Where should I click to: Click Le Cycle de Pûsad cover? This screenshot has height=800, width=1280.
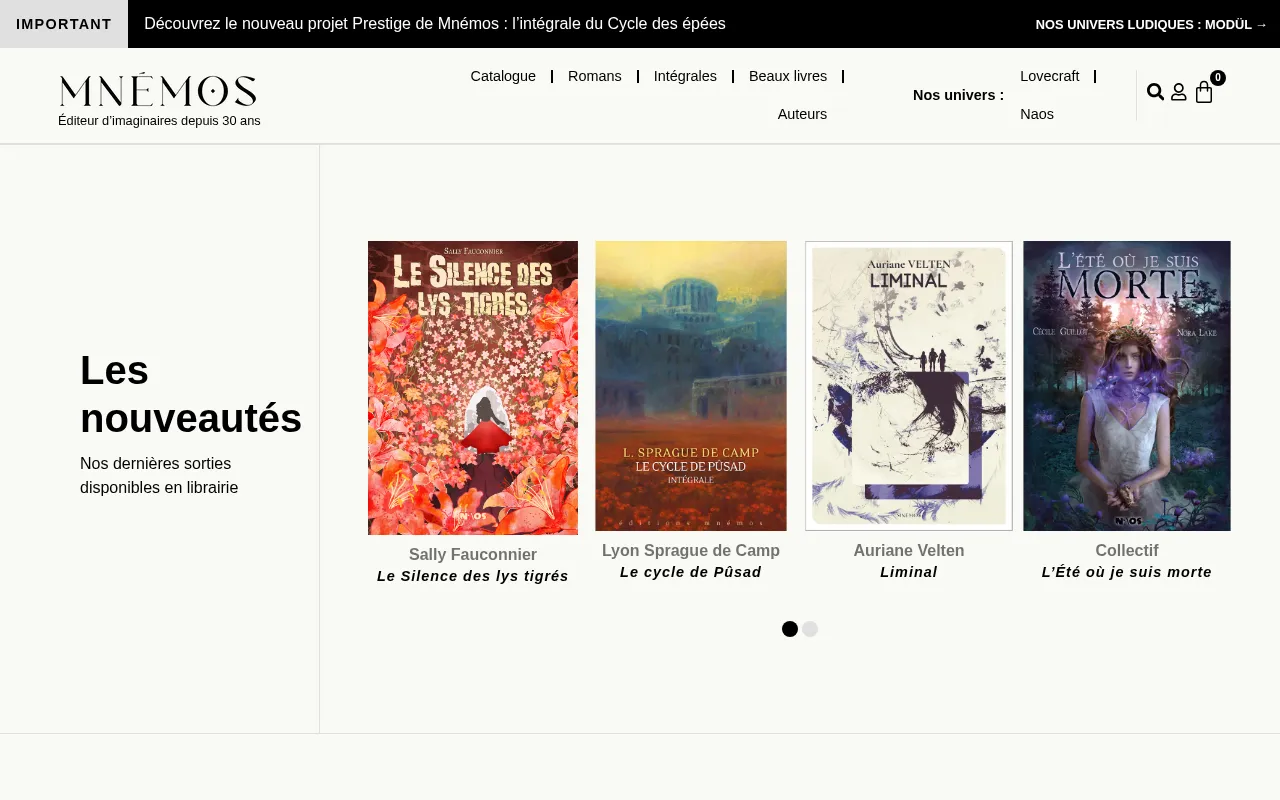[691, 386]
